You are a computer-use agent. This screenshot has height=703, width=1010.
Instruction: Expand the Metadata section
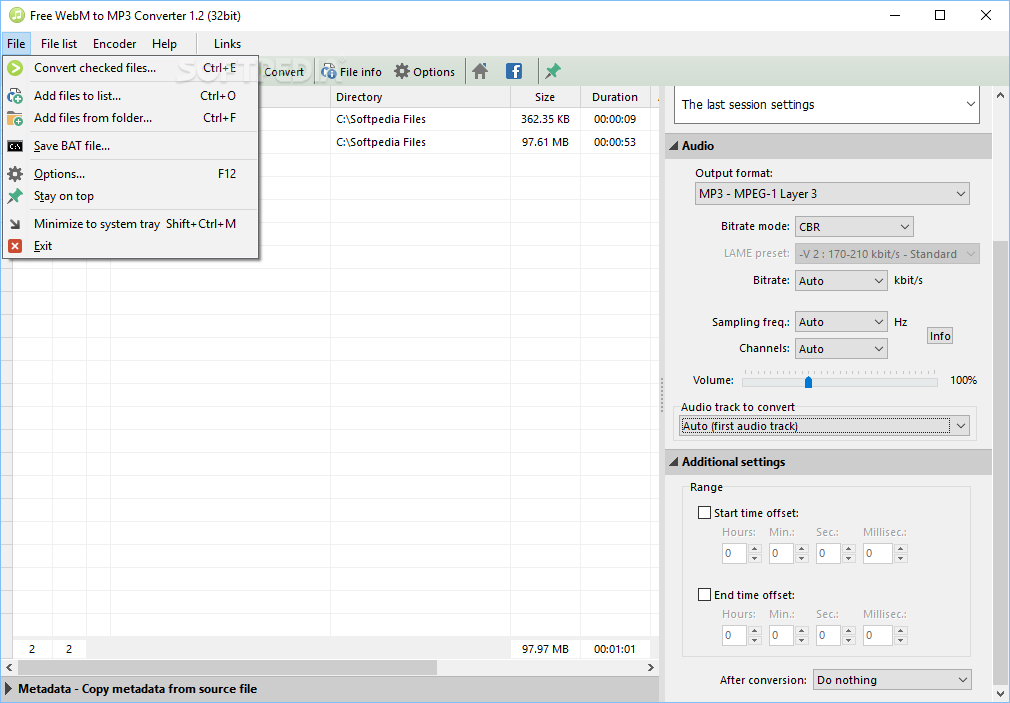coord(9,689)
